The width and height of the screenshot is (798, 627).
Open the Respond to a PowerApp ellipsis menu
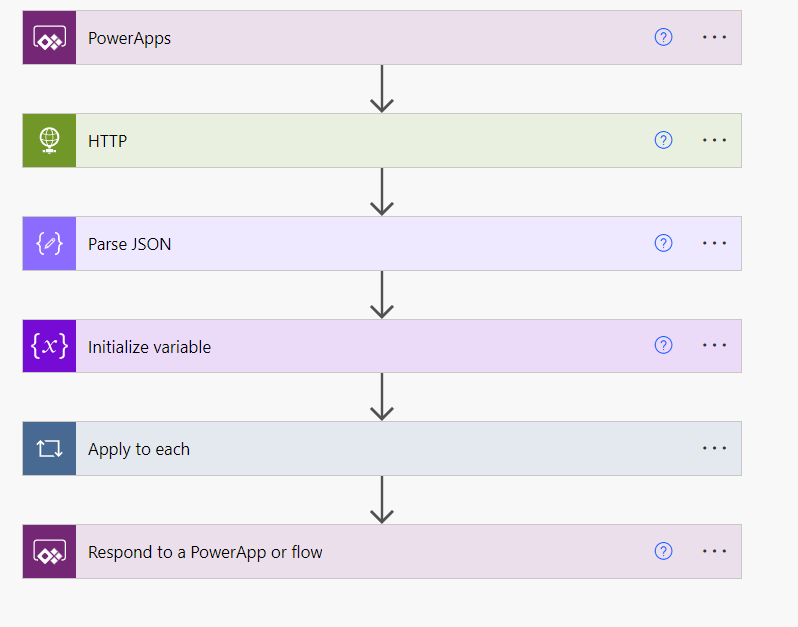pos(714,551)
